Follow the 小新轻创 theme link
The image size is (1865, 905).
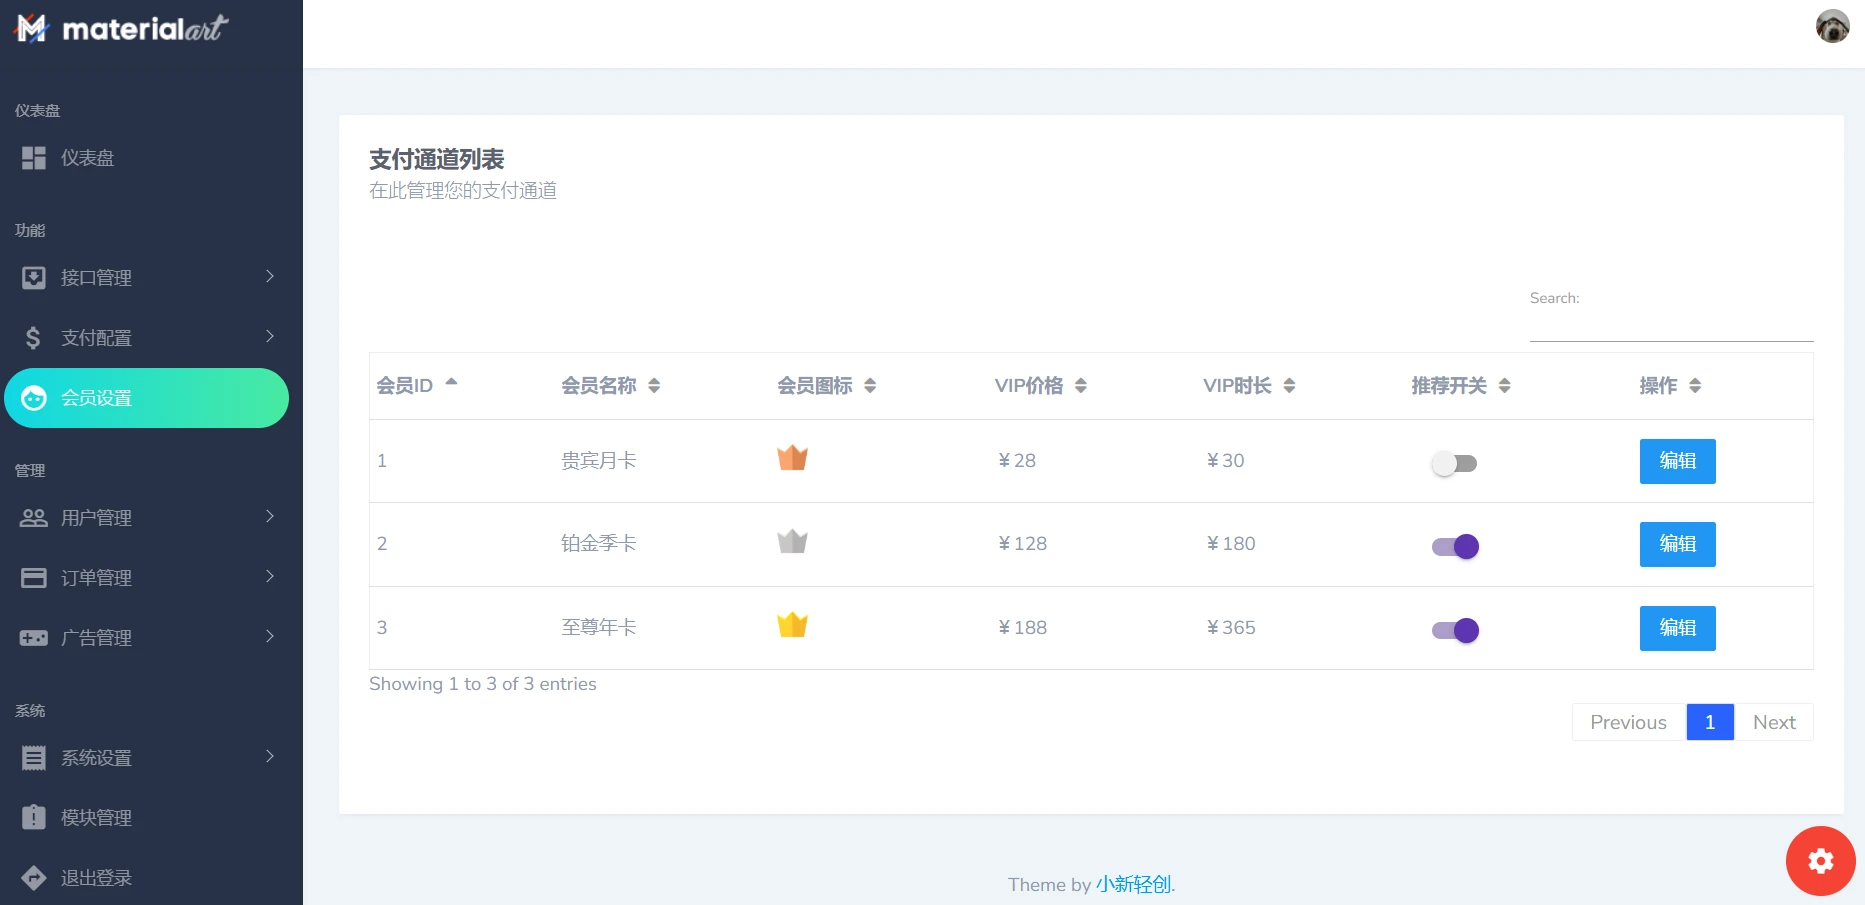tap(1133, 884)
